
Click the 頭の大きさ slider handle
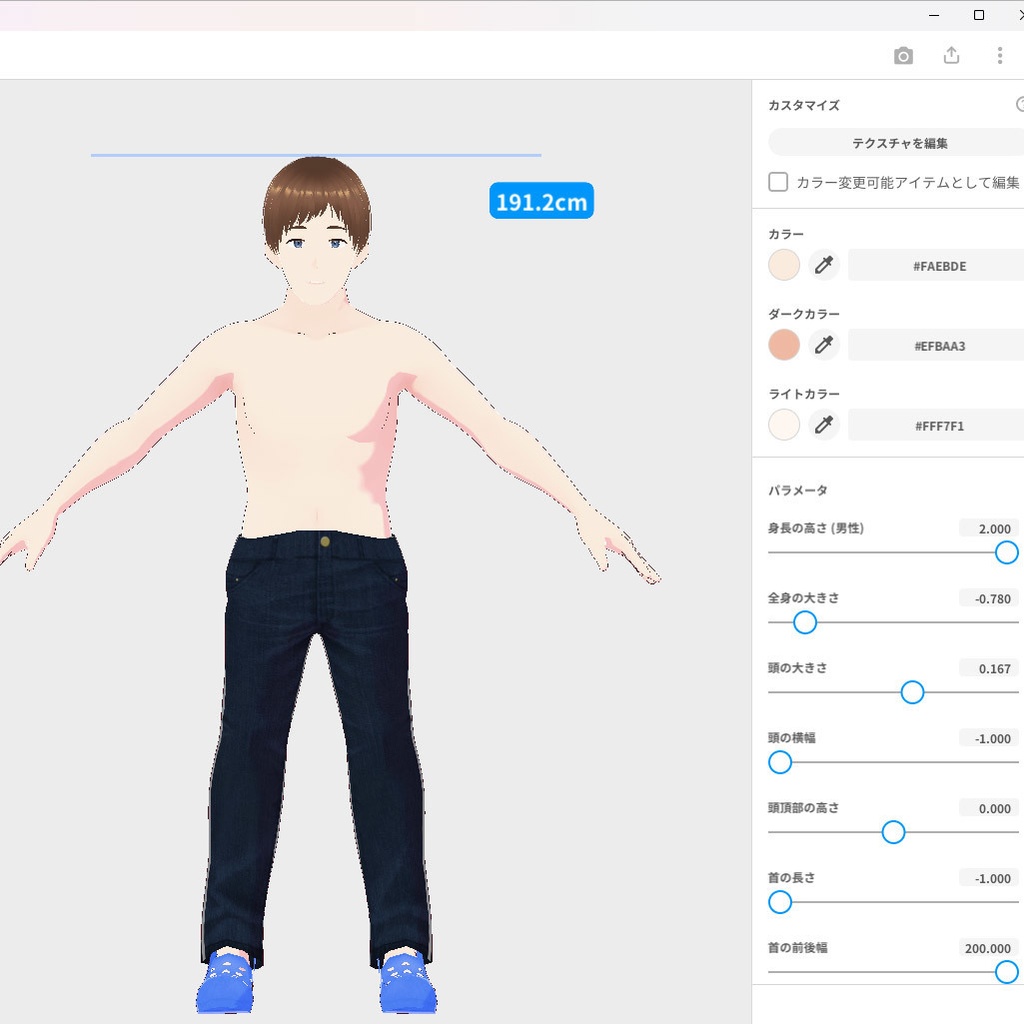tap(912, 692)
